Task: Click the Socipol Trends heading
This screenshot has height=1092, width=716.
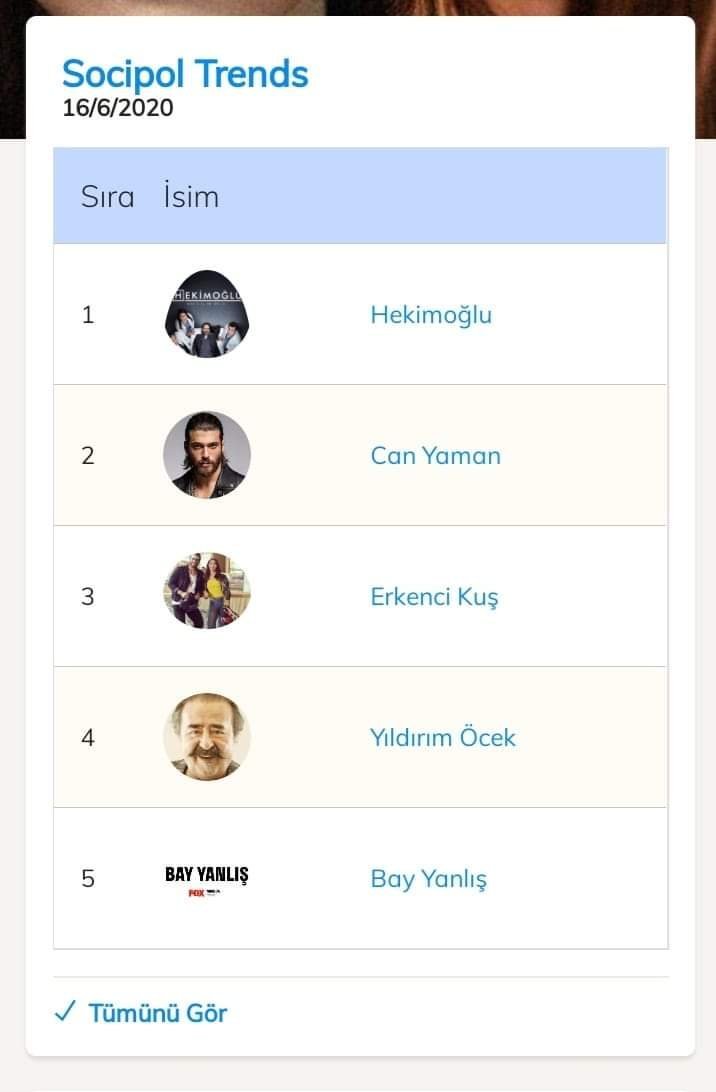Action: coord(185,74)
